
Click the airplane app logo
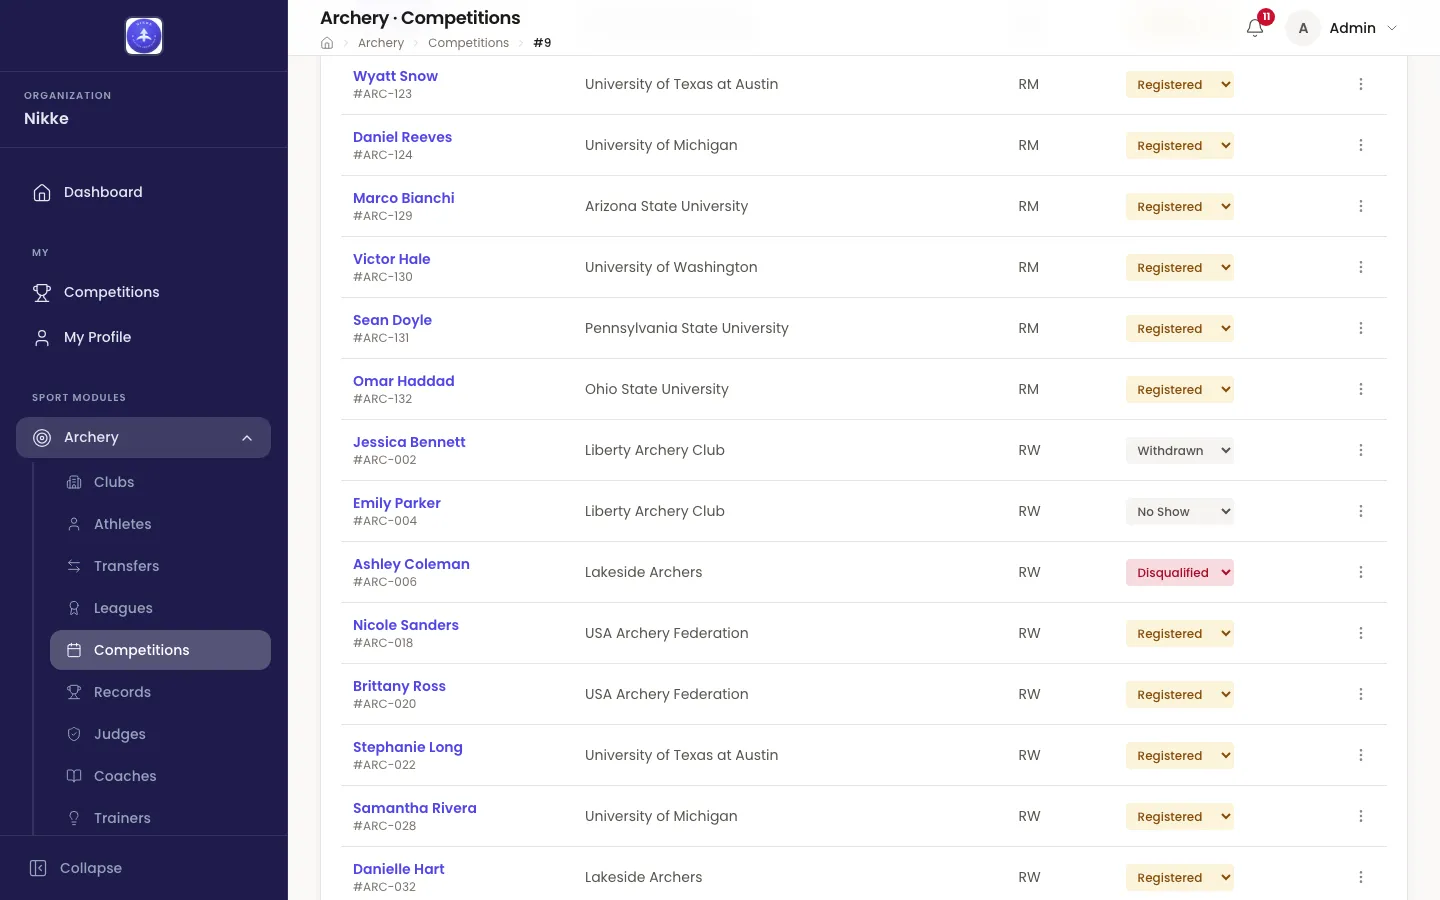(x=144, y=36)
